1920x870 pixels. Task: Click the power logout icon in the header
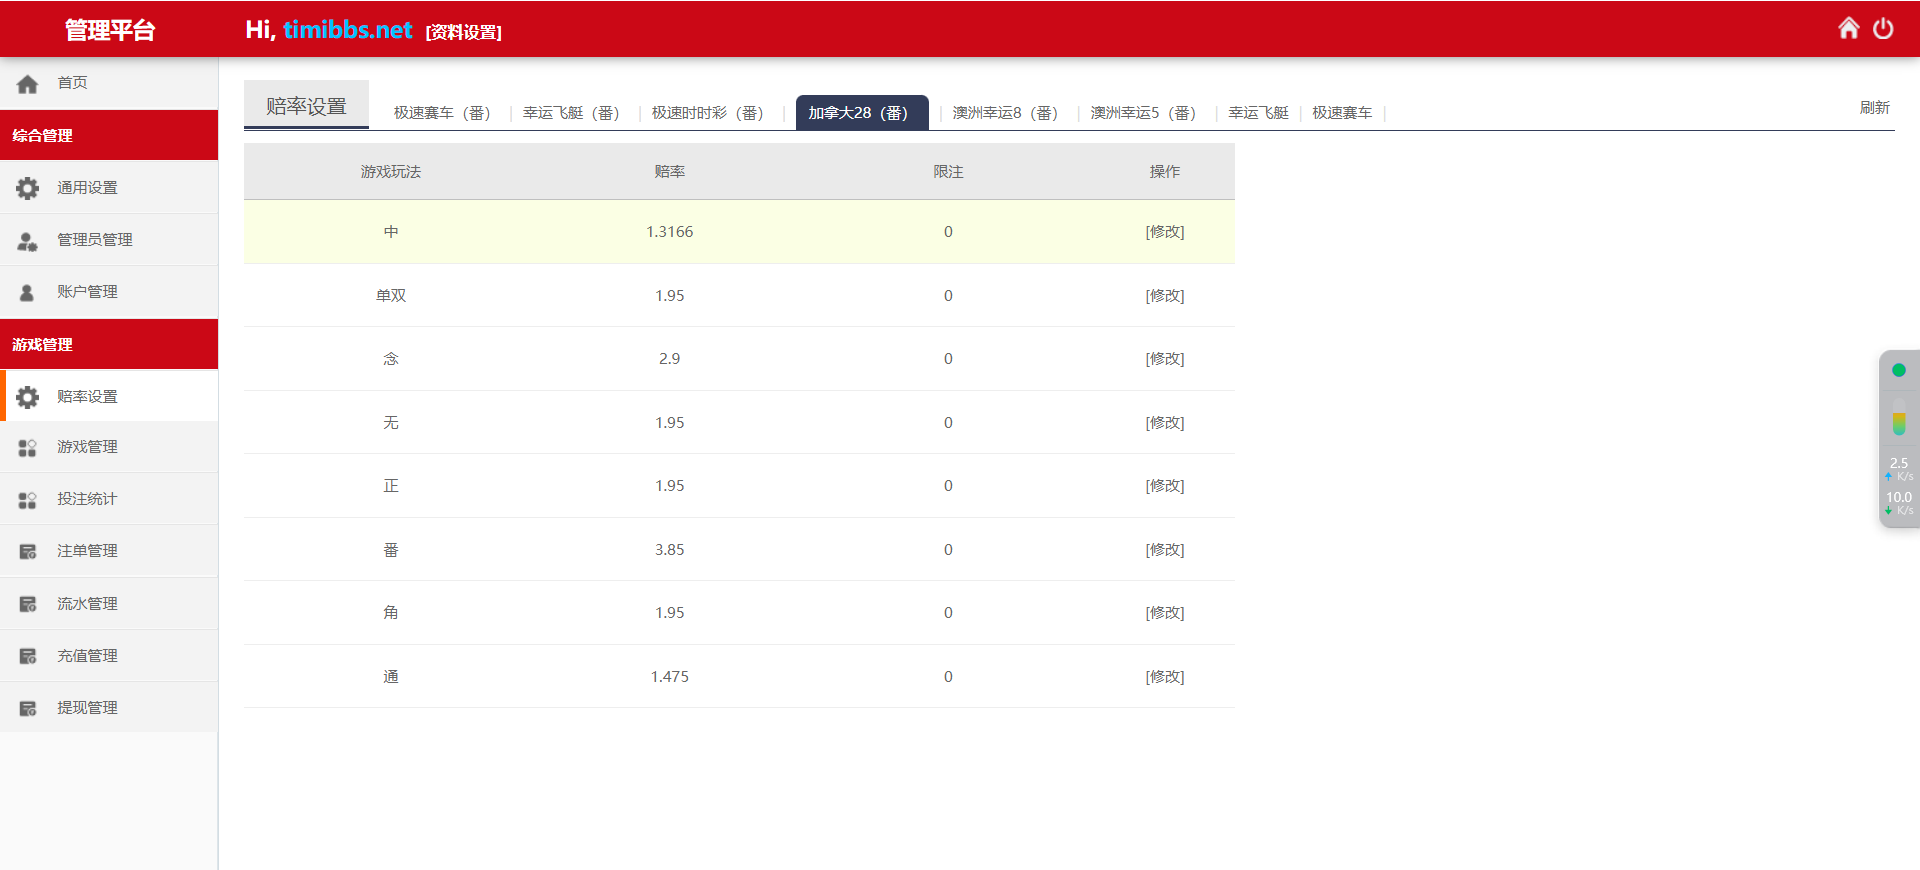1883,28
